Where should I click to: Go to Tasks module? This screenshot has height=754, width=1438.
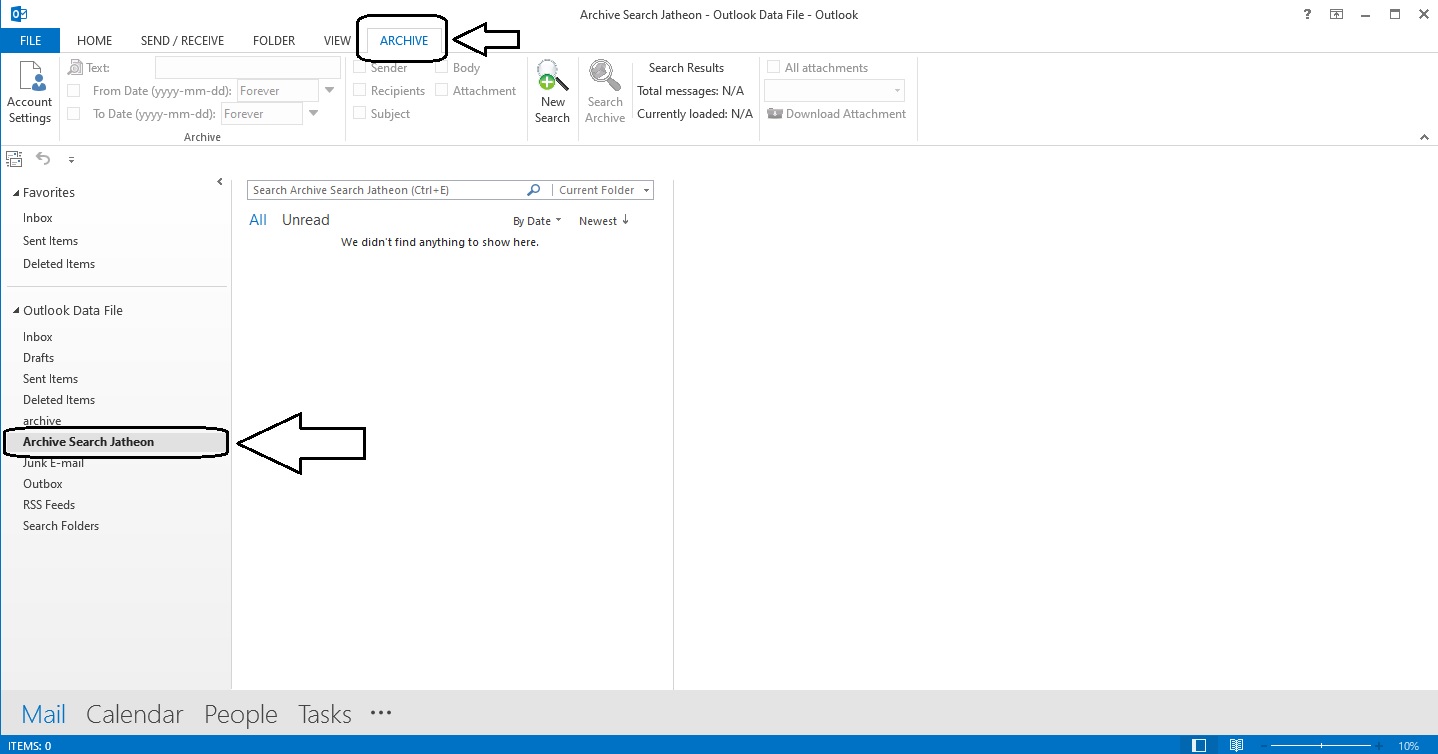[x=325, y=714]
